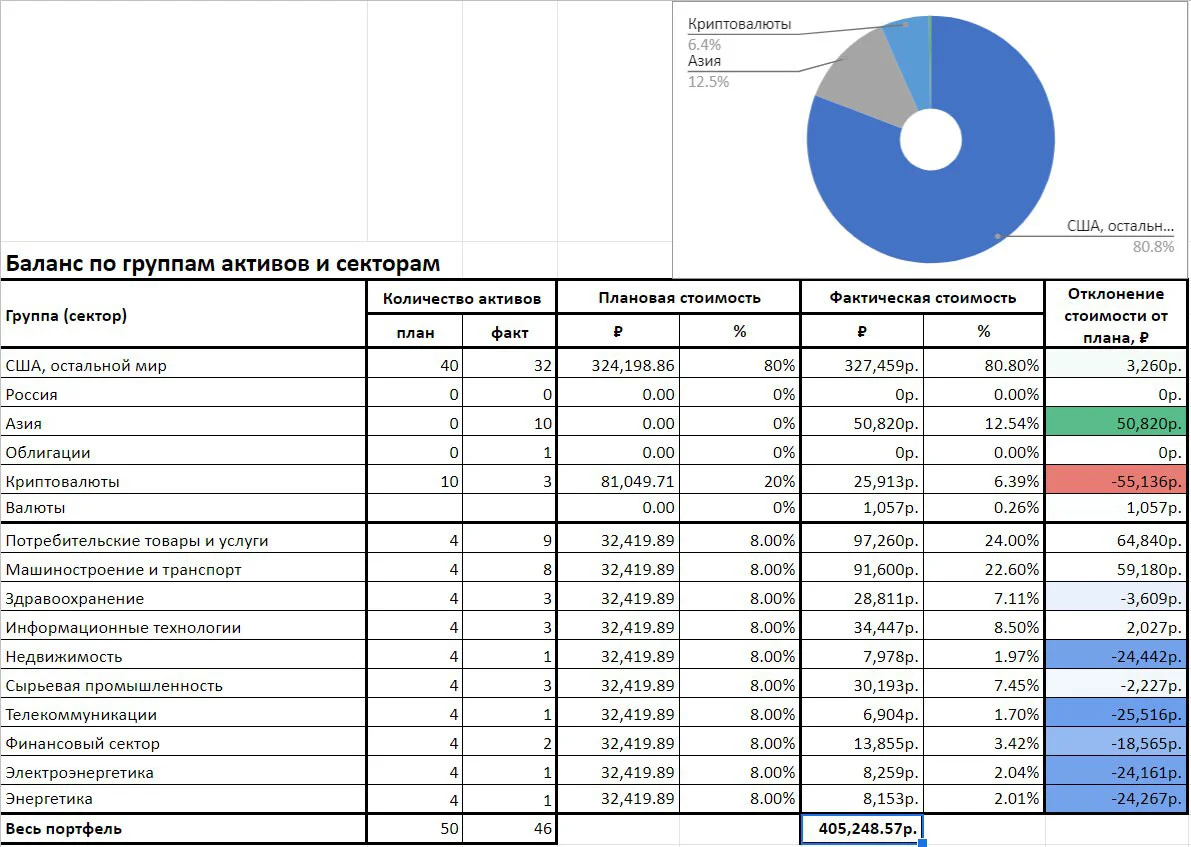
Task: Click the Фактическая стоимость header cell
Action: pos(923,298)
